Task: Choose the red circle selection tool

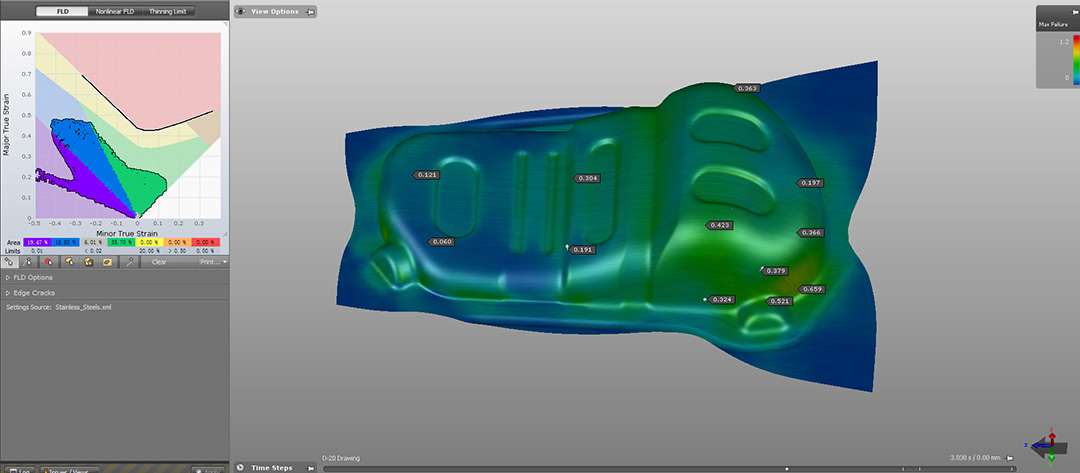Action: coord(49,262)
